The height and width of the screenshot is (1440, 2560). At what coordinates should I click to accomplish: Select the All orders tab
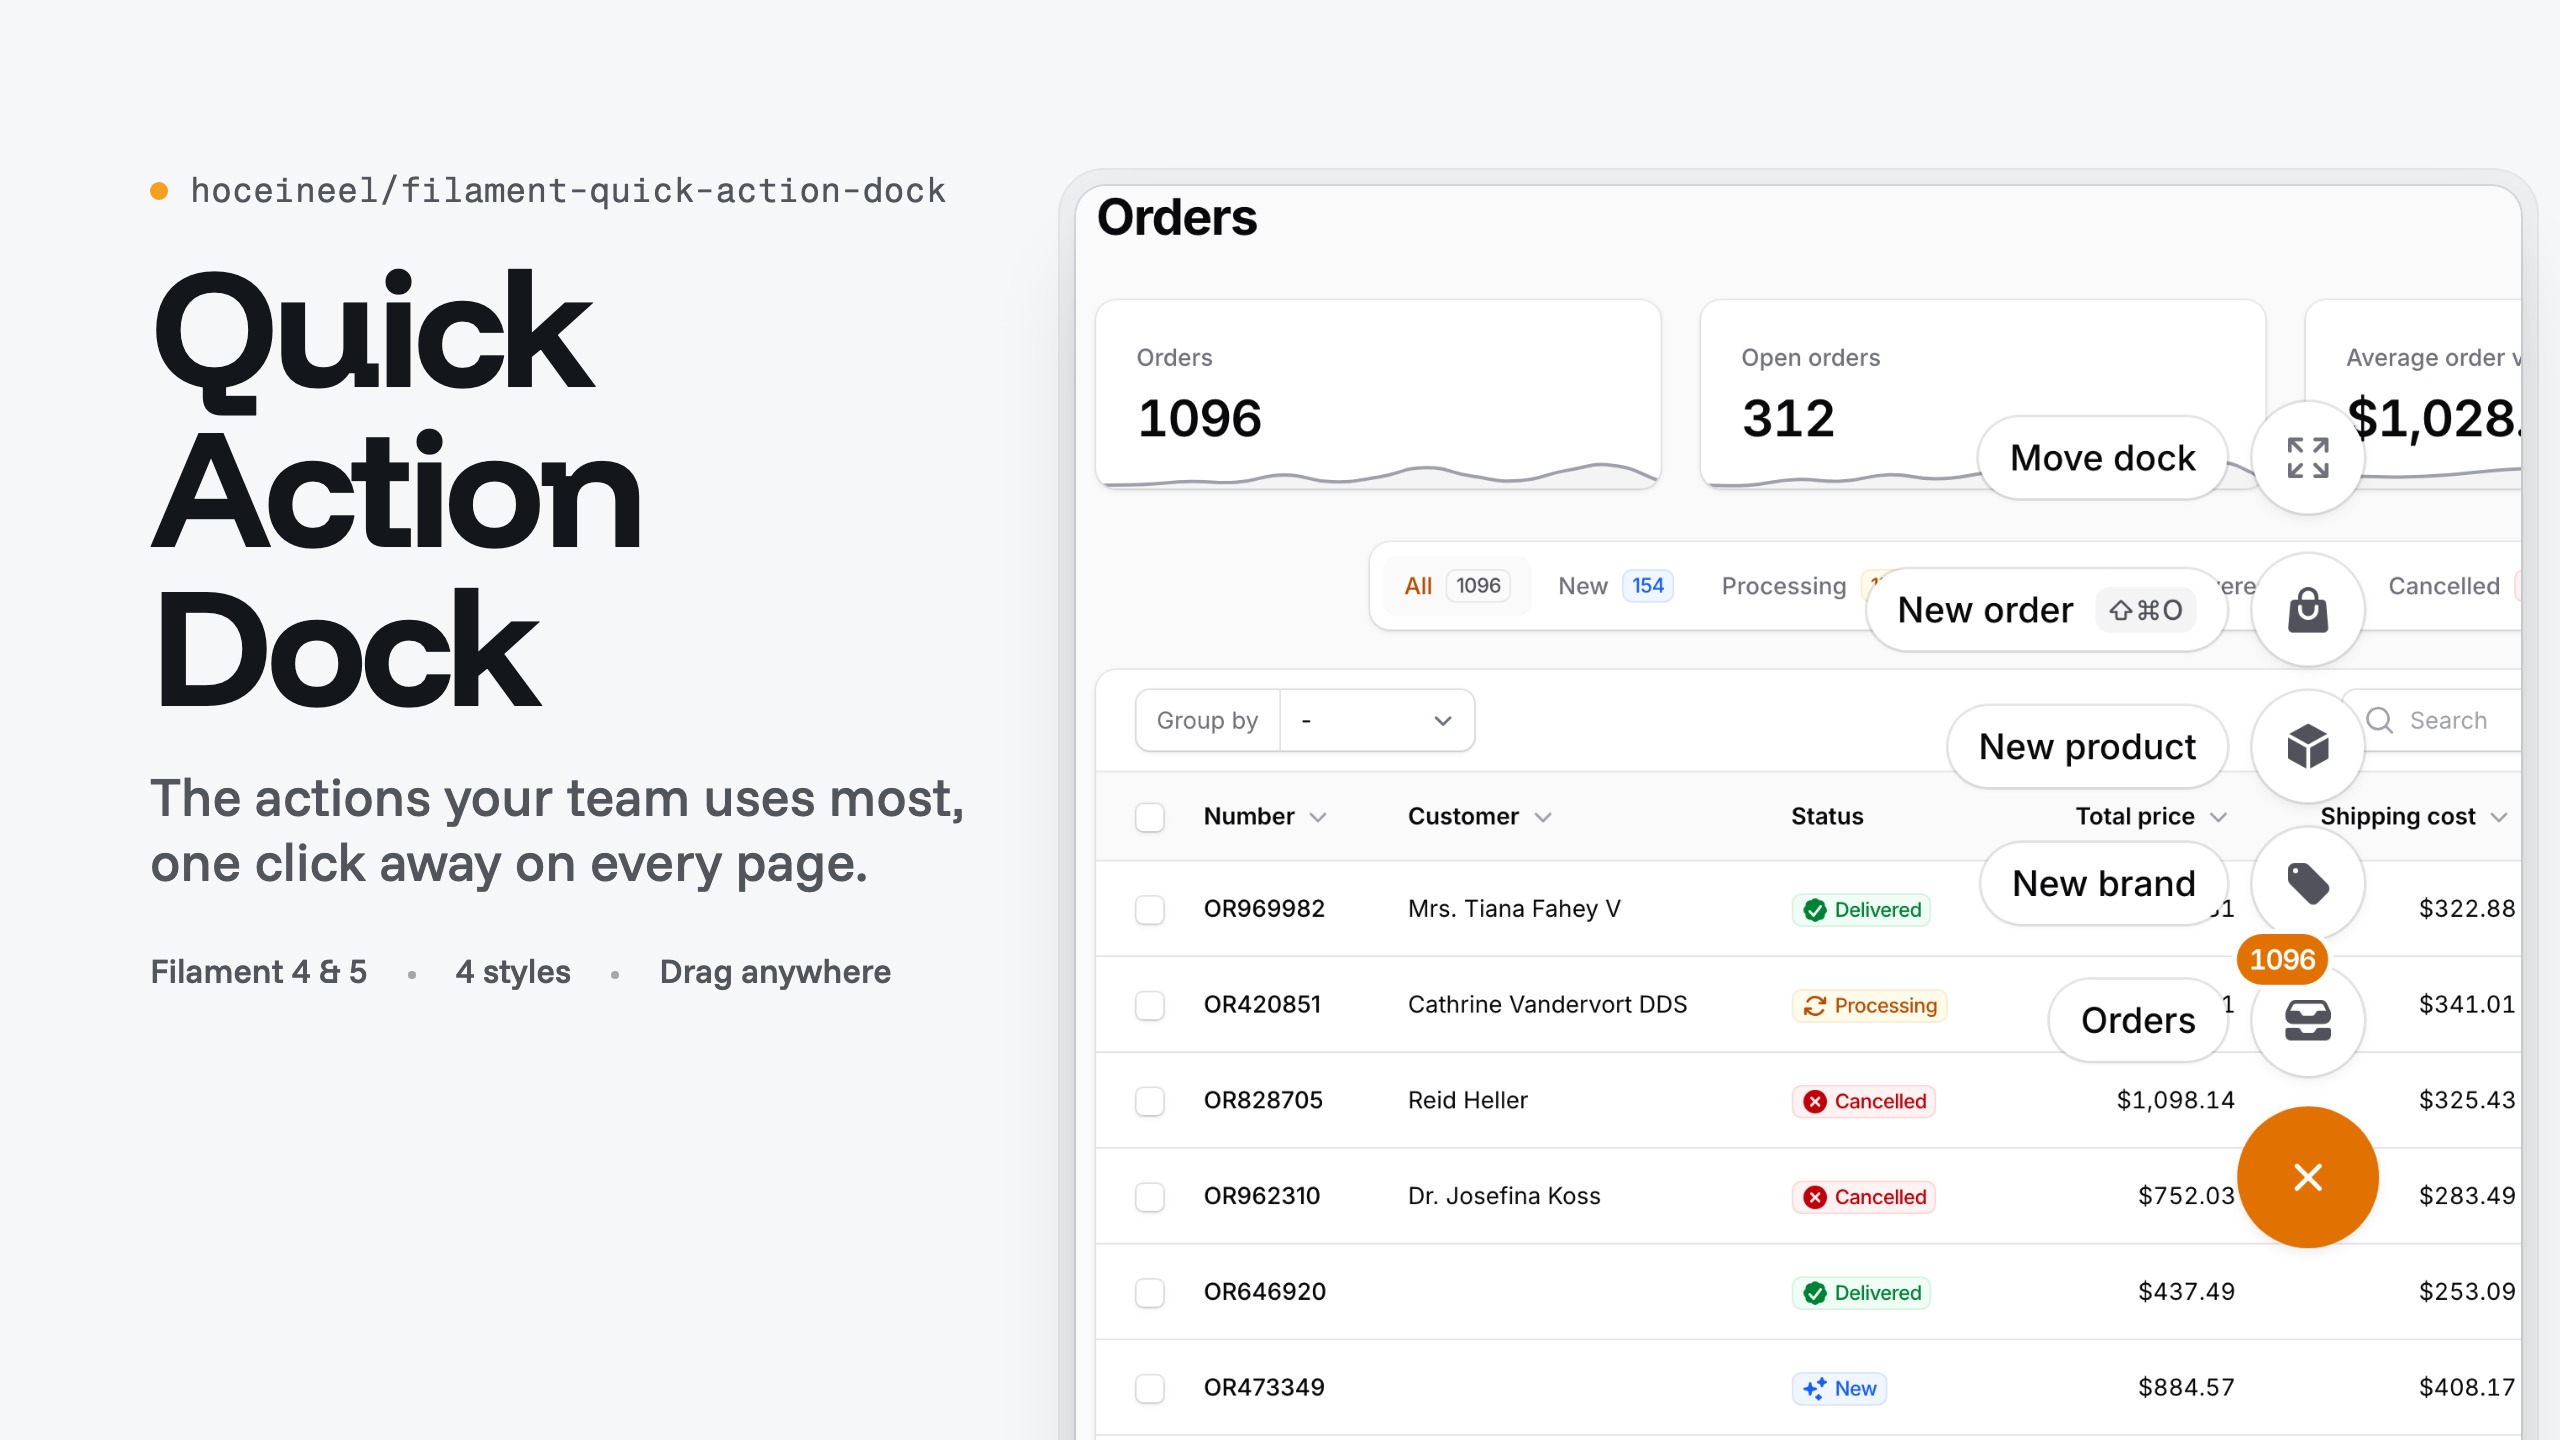(1456, 586)
